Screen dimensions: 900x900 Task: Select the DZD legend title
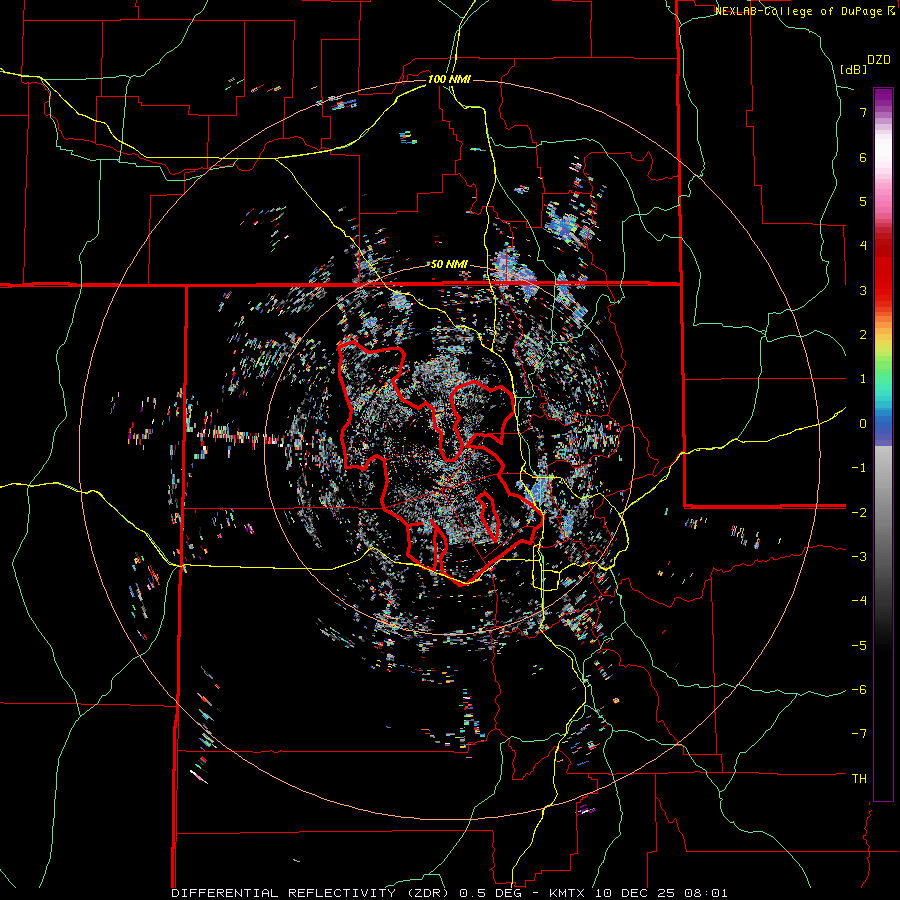(x=879, y=60)
